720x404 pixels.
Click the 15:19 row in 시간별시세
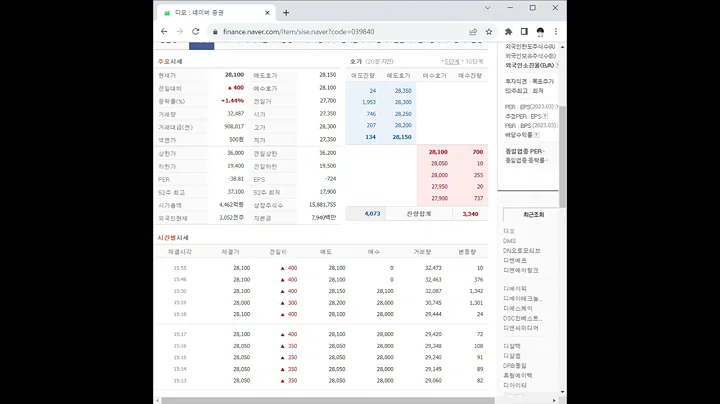tap(321, 303)
